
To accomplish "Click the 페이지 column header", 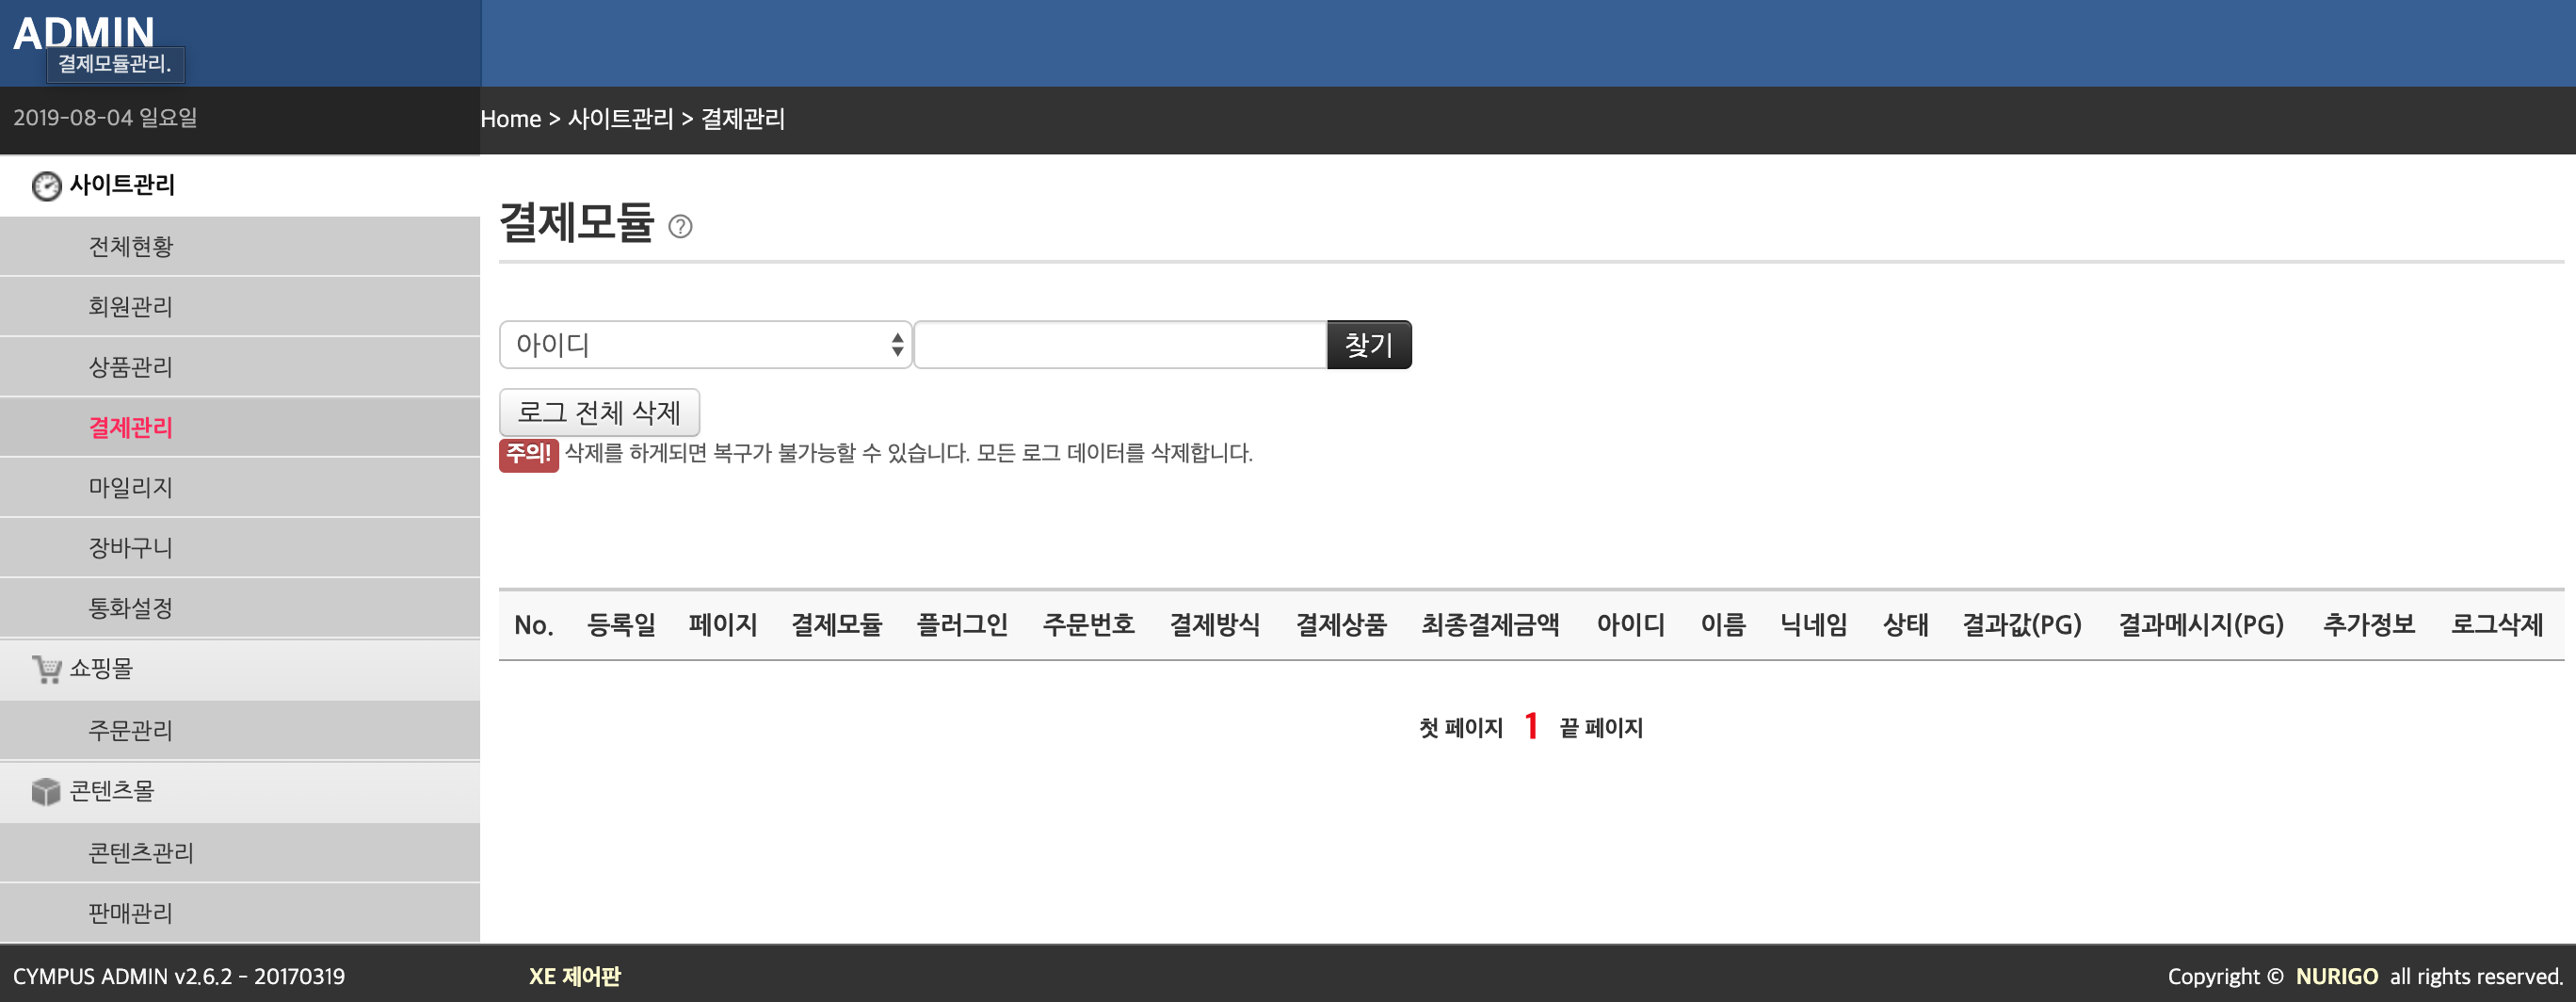I will tap(723, 625).
